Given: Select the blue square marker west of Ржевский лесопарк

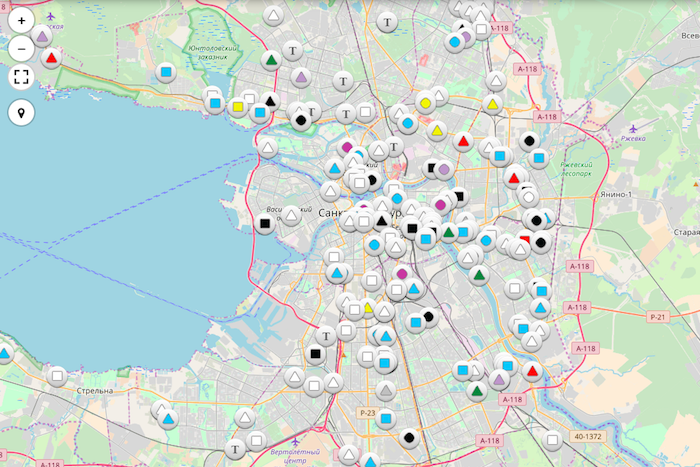Looking at the screenshot, I should pyautogui.click(x=539, y=157).
